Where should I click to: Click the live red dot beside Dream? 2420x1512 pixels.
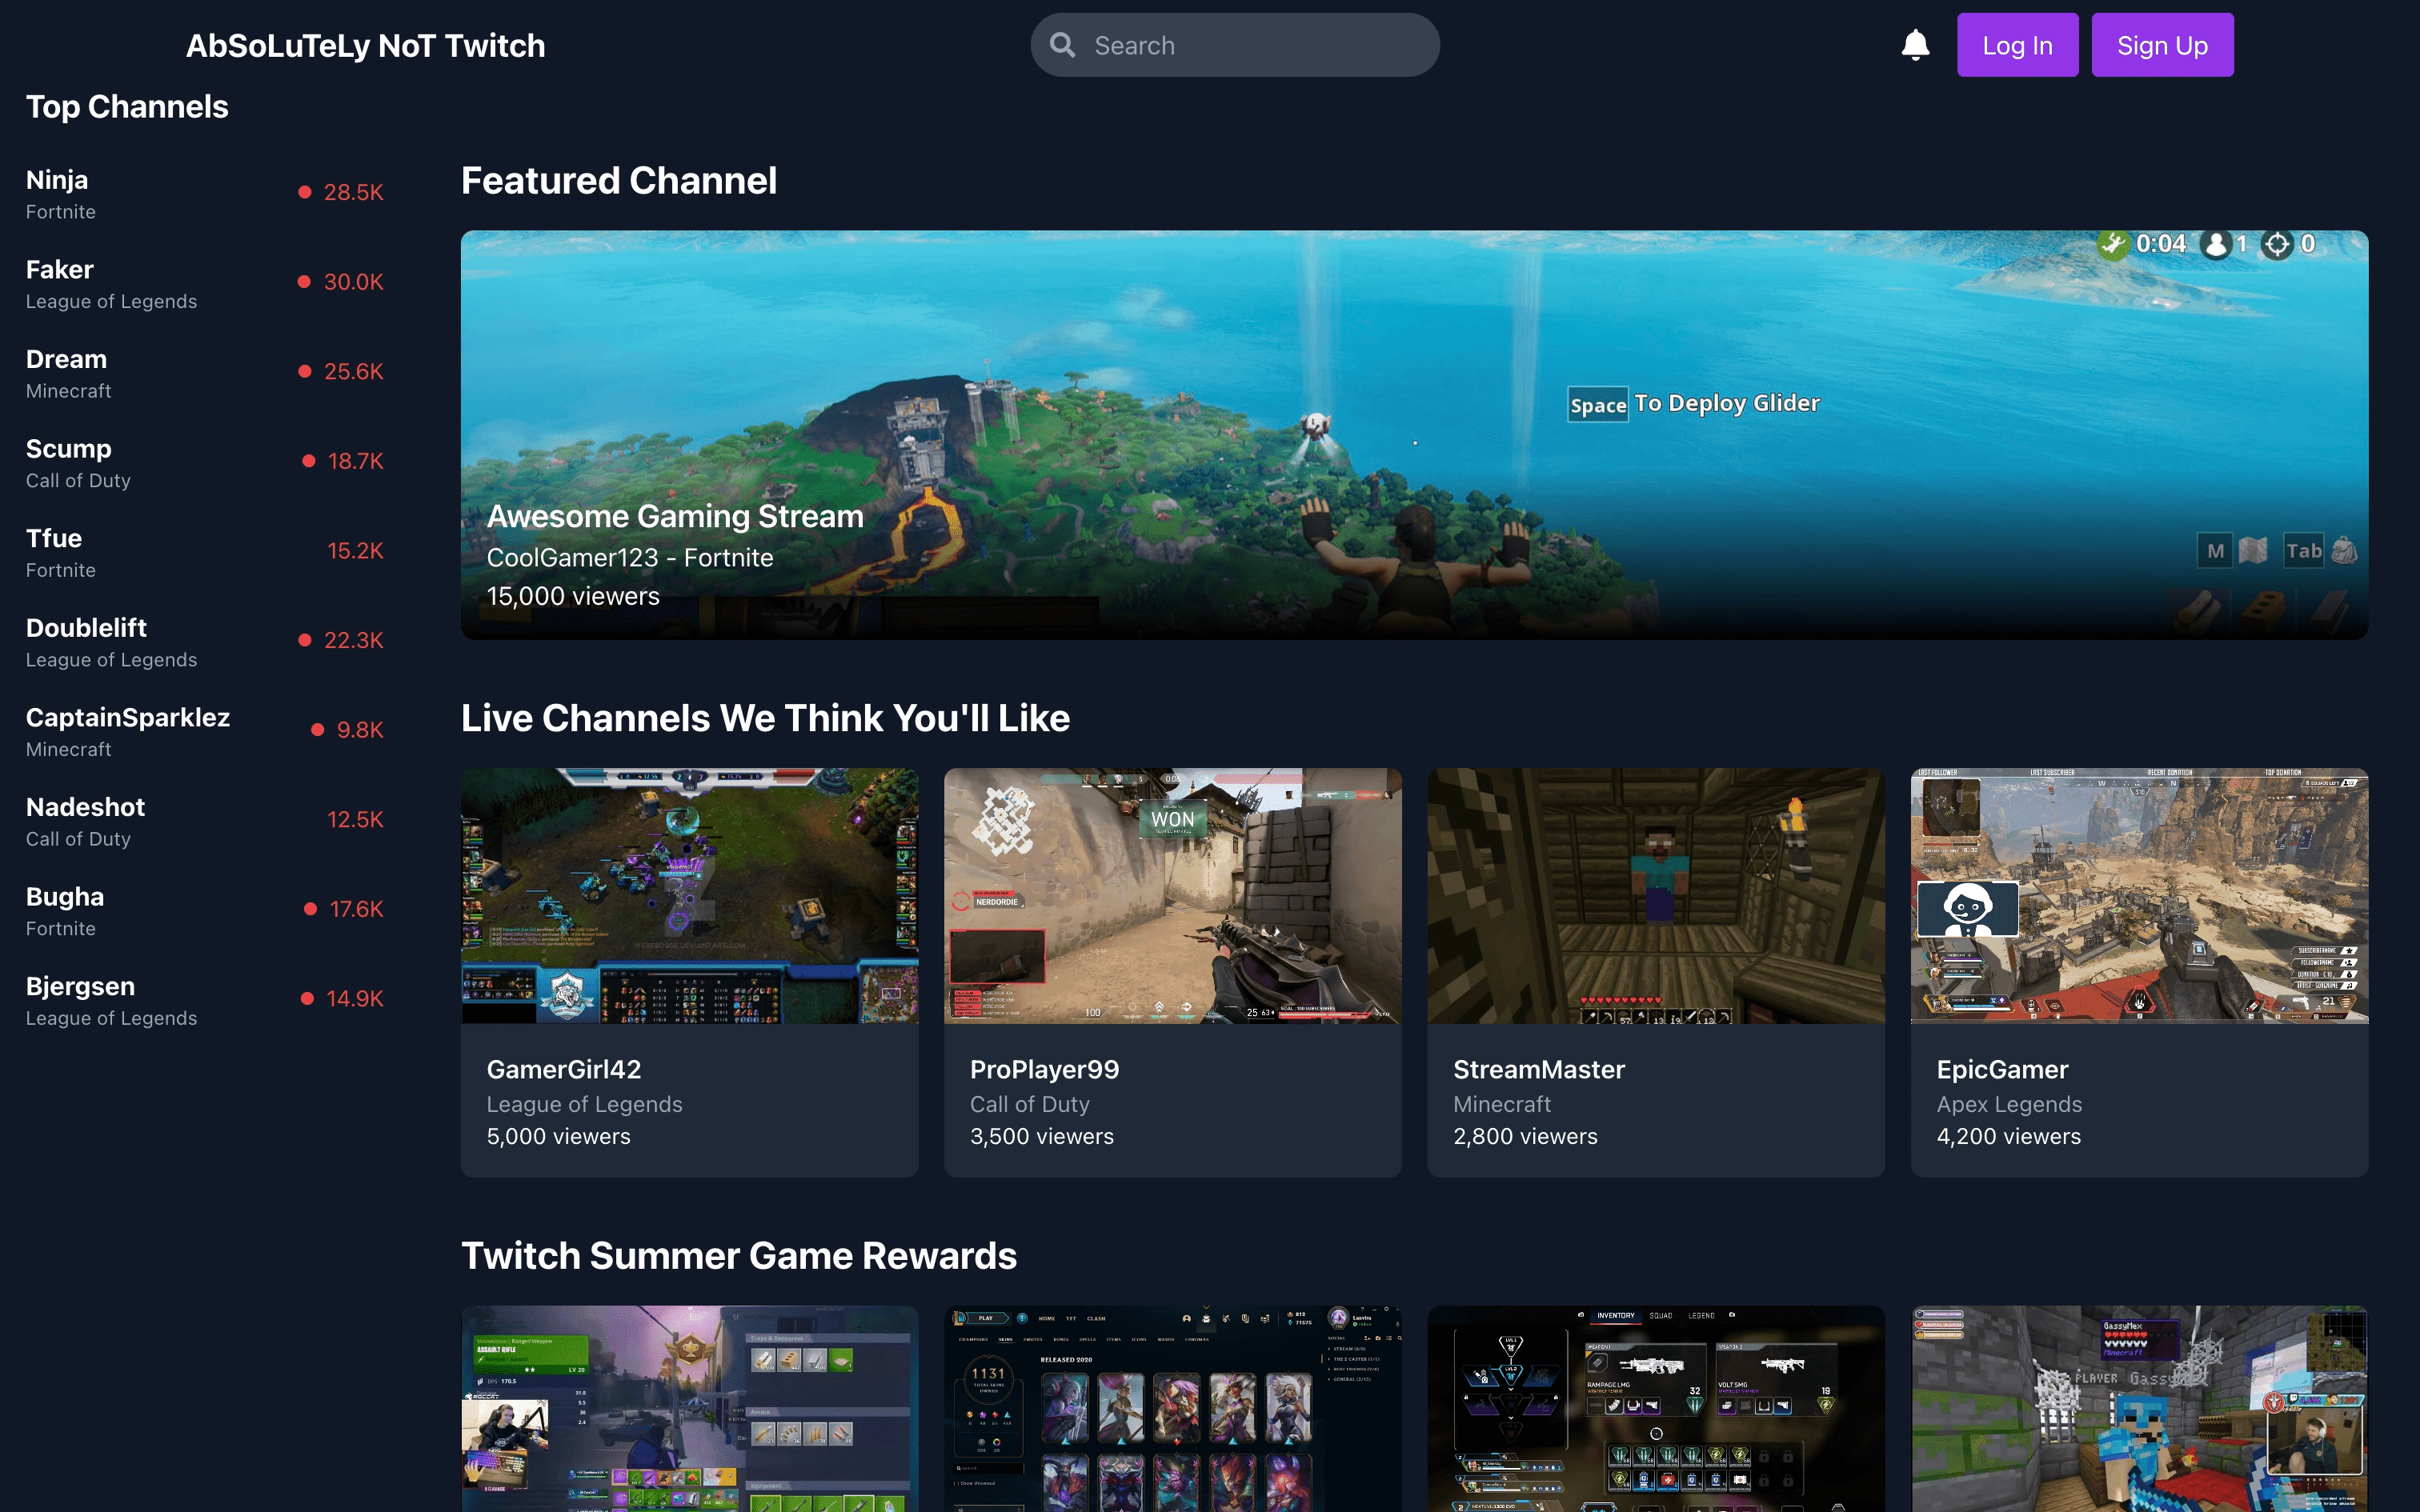[x=305, y=371]
